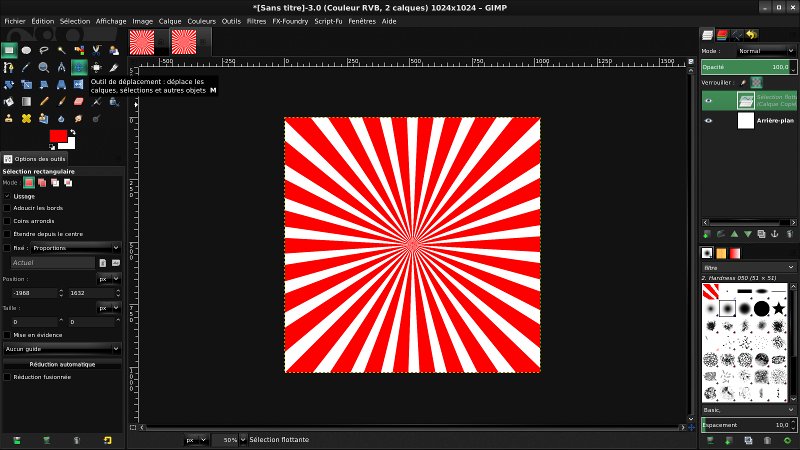Open the Calque menu

coord(170,21)
